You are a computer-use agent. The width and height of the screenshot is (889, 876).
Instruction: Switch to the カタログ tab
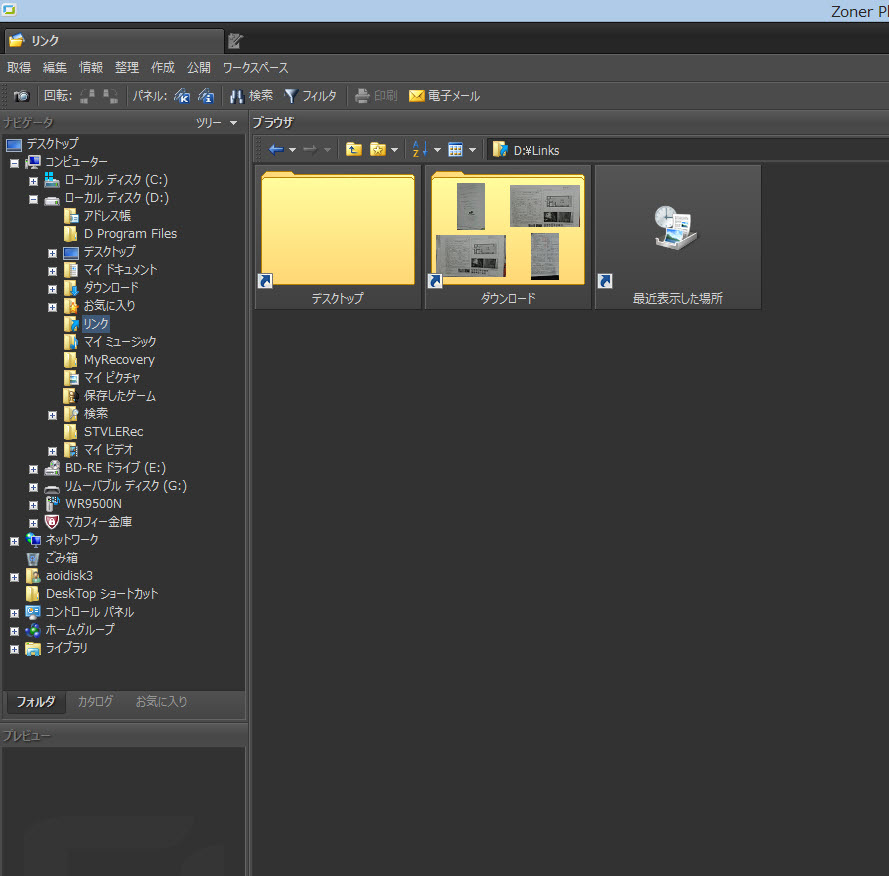click(95, 702)
